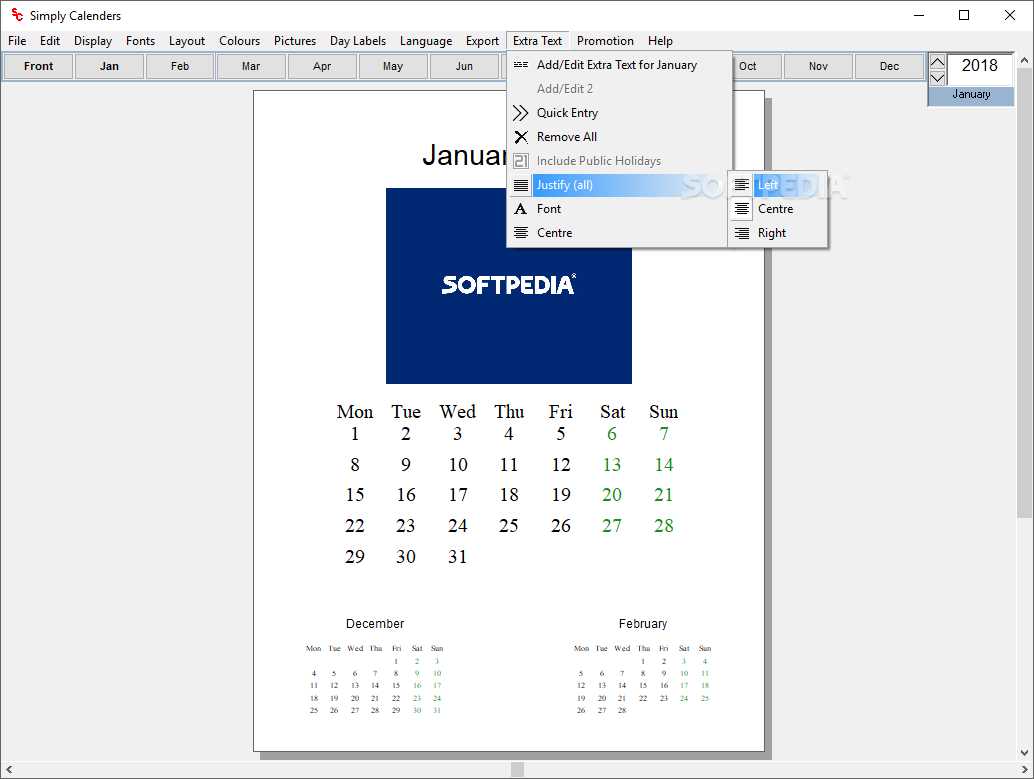Select Centre in Justify submenu
Image resolution: width=1034 pixels, height=779 pixels.
tap(778, 209)
